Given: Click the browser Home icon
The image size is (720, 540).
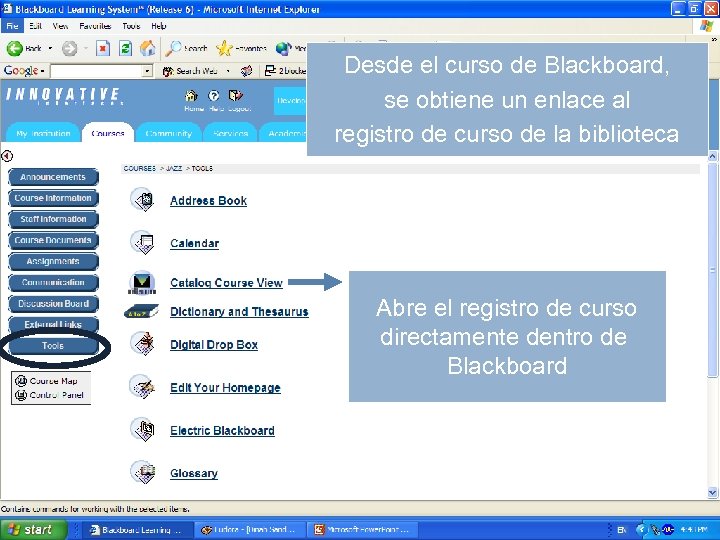Looking at the screenshot, I should point(147,48).
